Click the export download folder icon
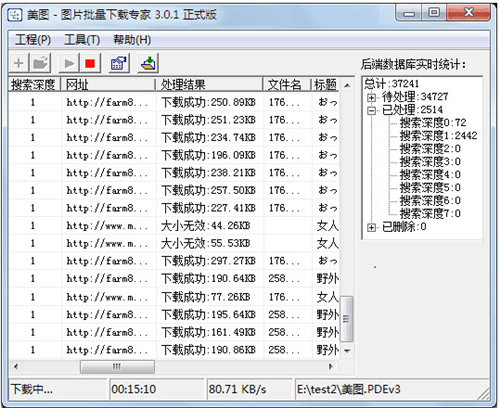500x408 pixels. tap(148, 63)
